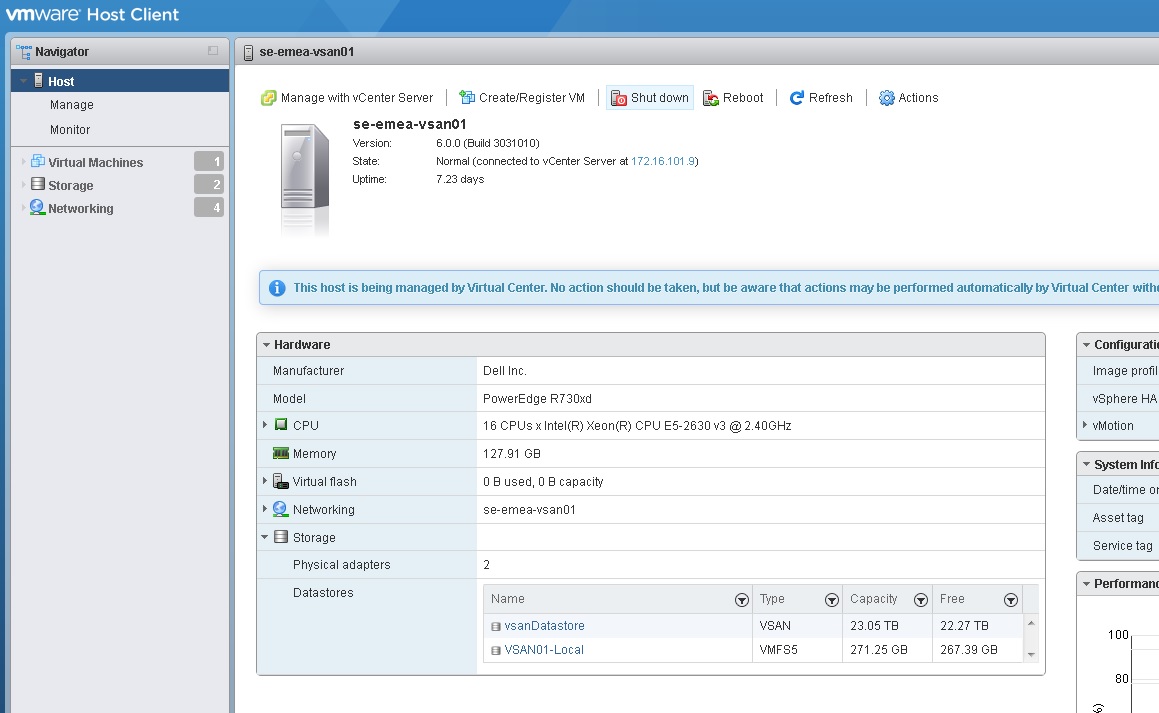
Task: Click the Shut down button
Action: [650, 98]
